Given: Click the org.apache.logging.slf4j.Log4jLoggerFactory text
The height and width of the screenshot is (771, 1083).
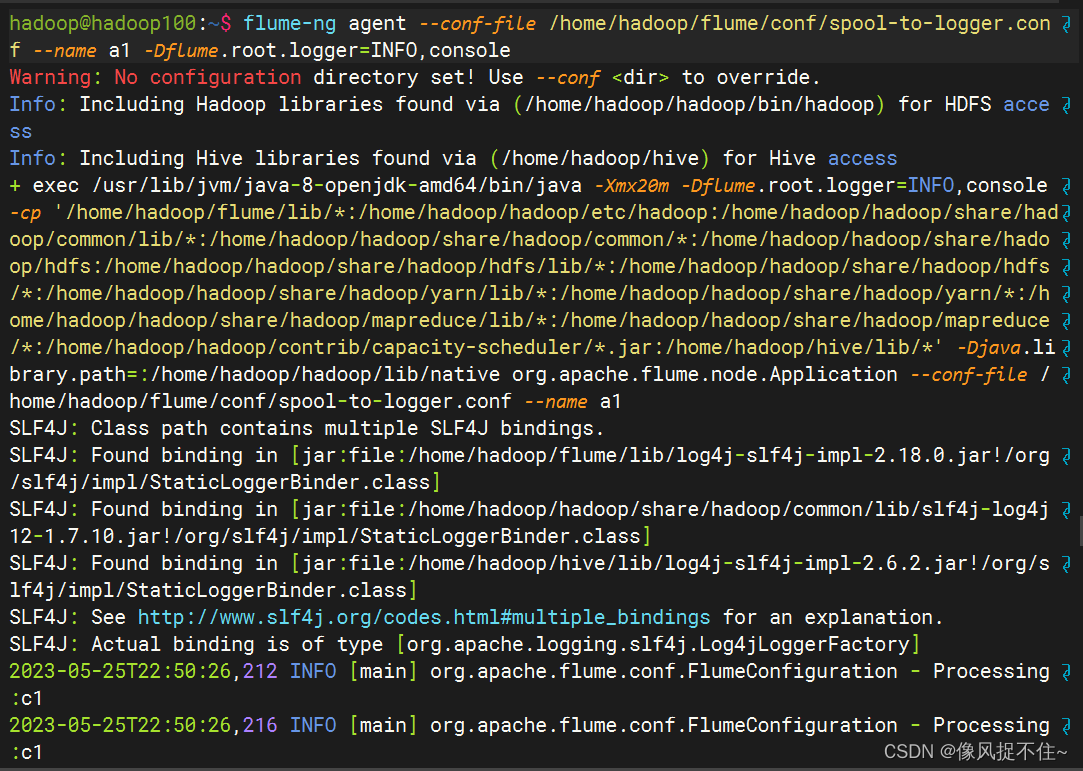Looking at the screenshot, I should pos(658,644).
